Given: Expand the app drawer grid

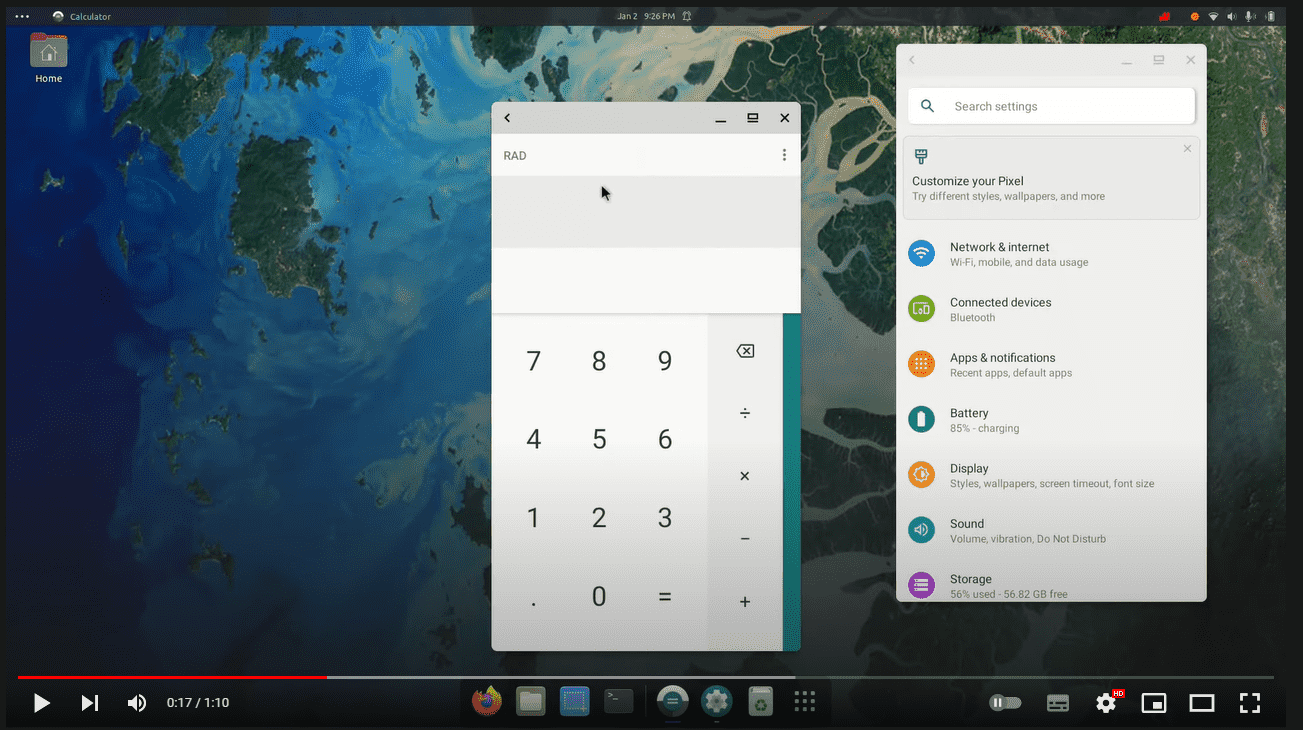Looking at the screenshot, I should click(x=804, y=701).
